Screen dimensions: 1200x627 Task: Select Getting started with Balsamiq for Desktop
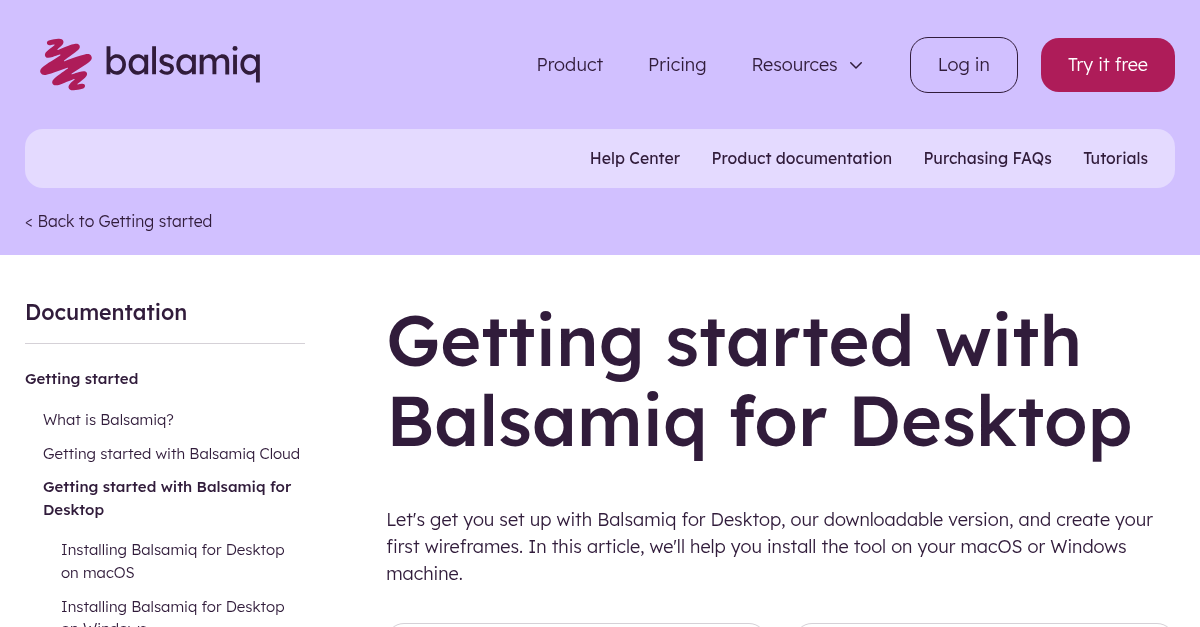coord(167,498)
